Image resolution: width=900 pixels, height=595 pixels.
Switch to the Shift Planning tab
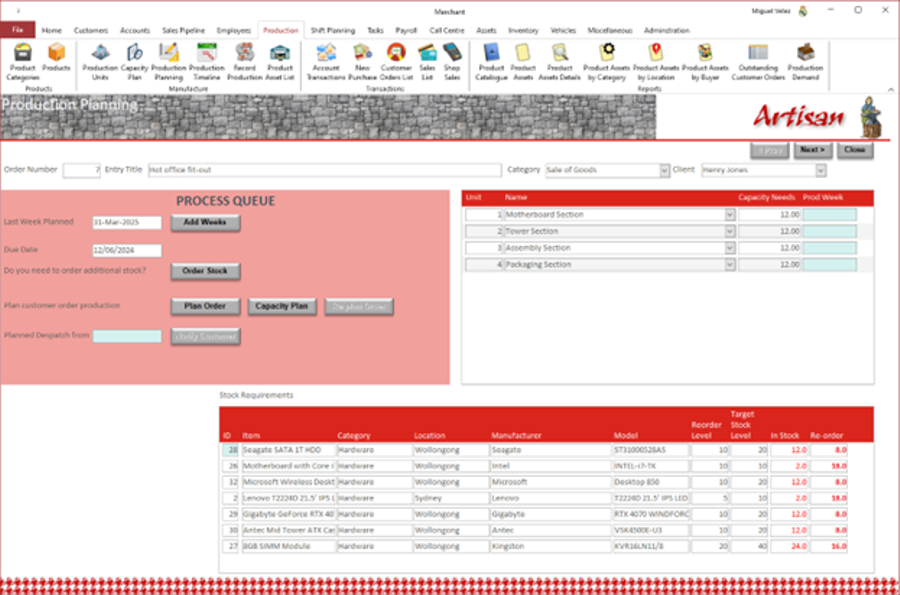(x=331, y=31)
